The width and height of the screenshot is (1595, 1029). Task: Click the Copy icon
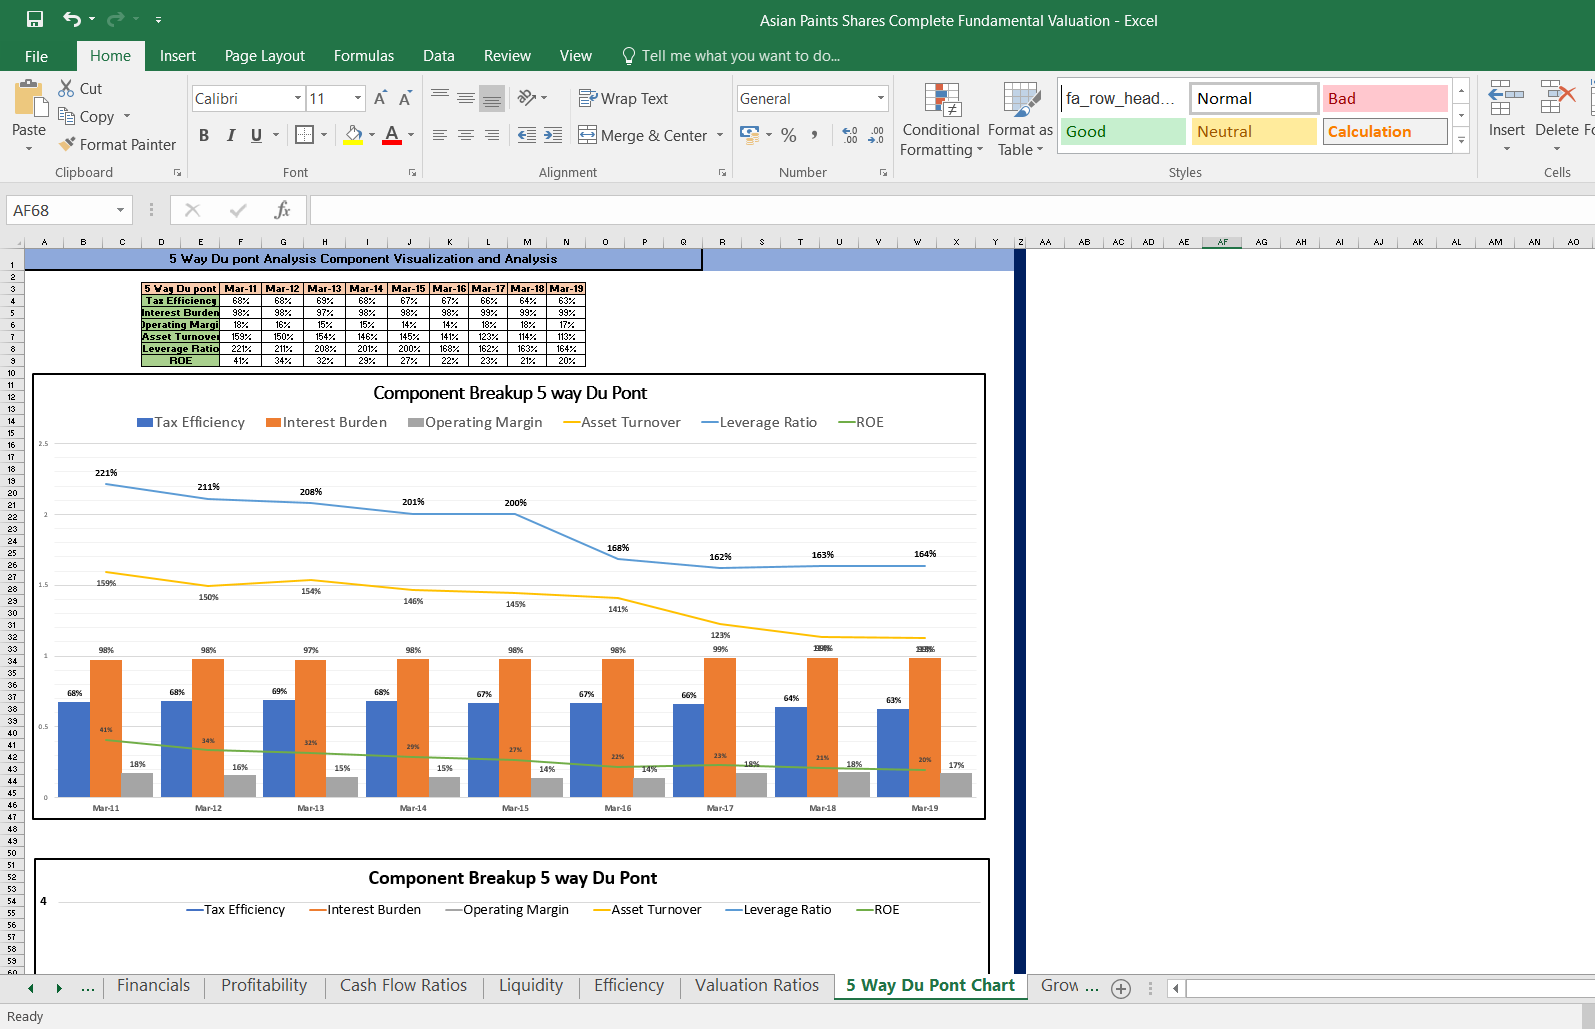point(66,116)
